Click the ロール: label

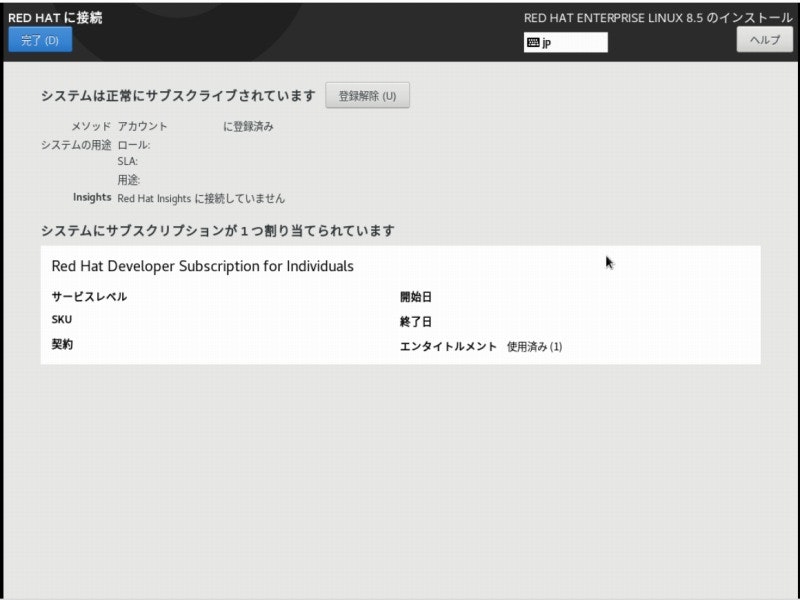click(x=134, y=145)
